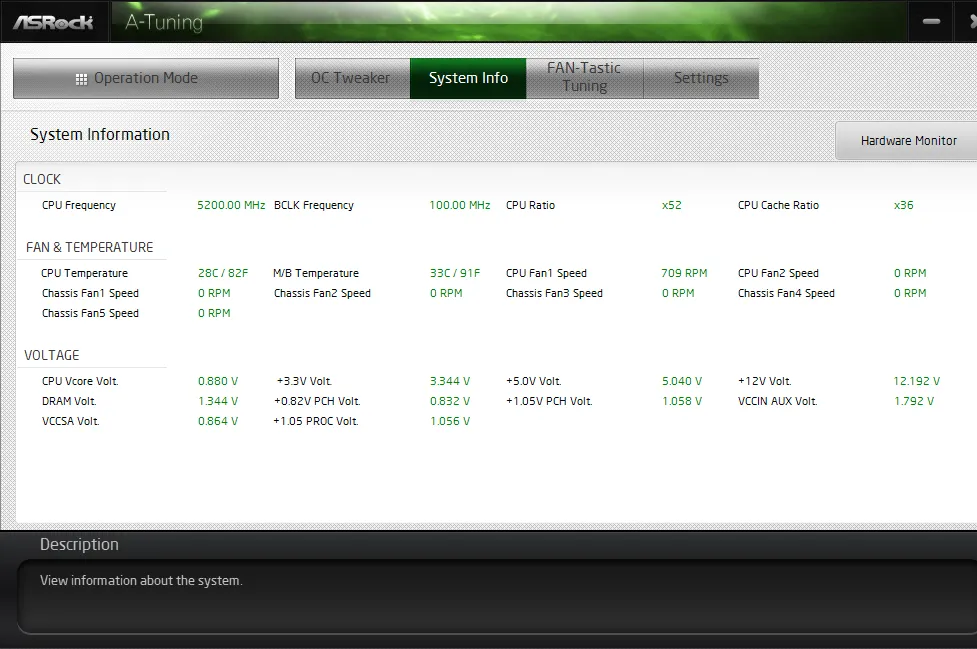Select the +1.05V PCH Volt. label
This screenshot has width=977, height=649.
[549, 401]
